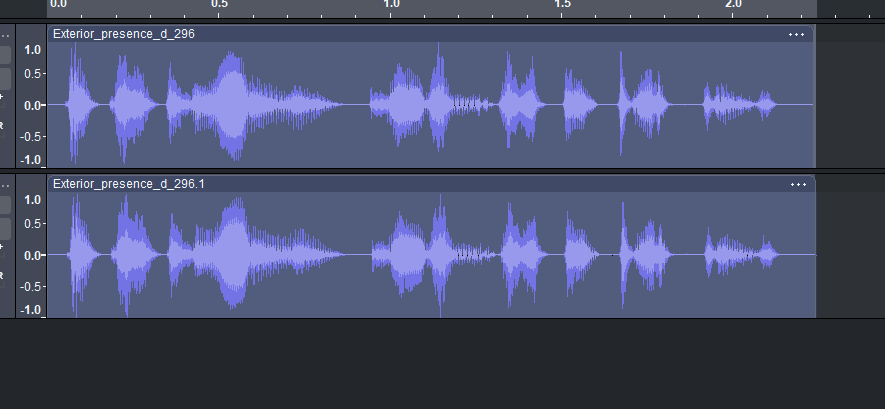
Task: Click the 1.5 mark on the timeline ruler
Action: [x=562, y=5]
